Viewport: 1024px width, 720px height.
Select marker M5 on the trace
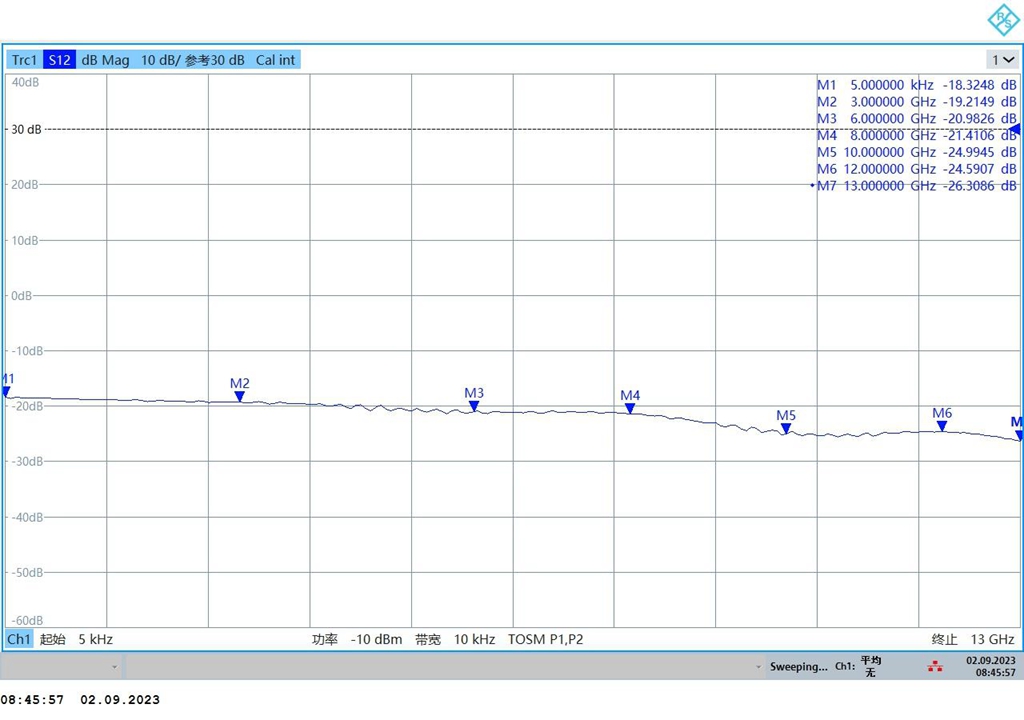point(786,429)
